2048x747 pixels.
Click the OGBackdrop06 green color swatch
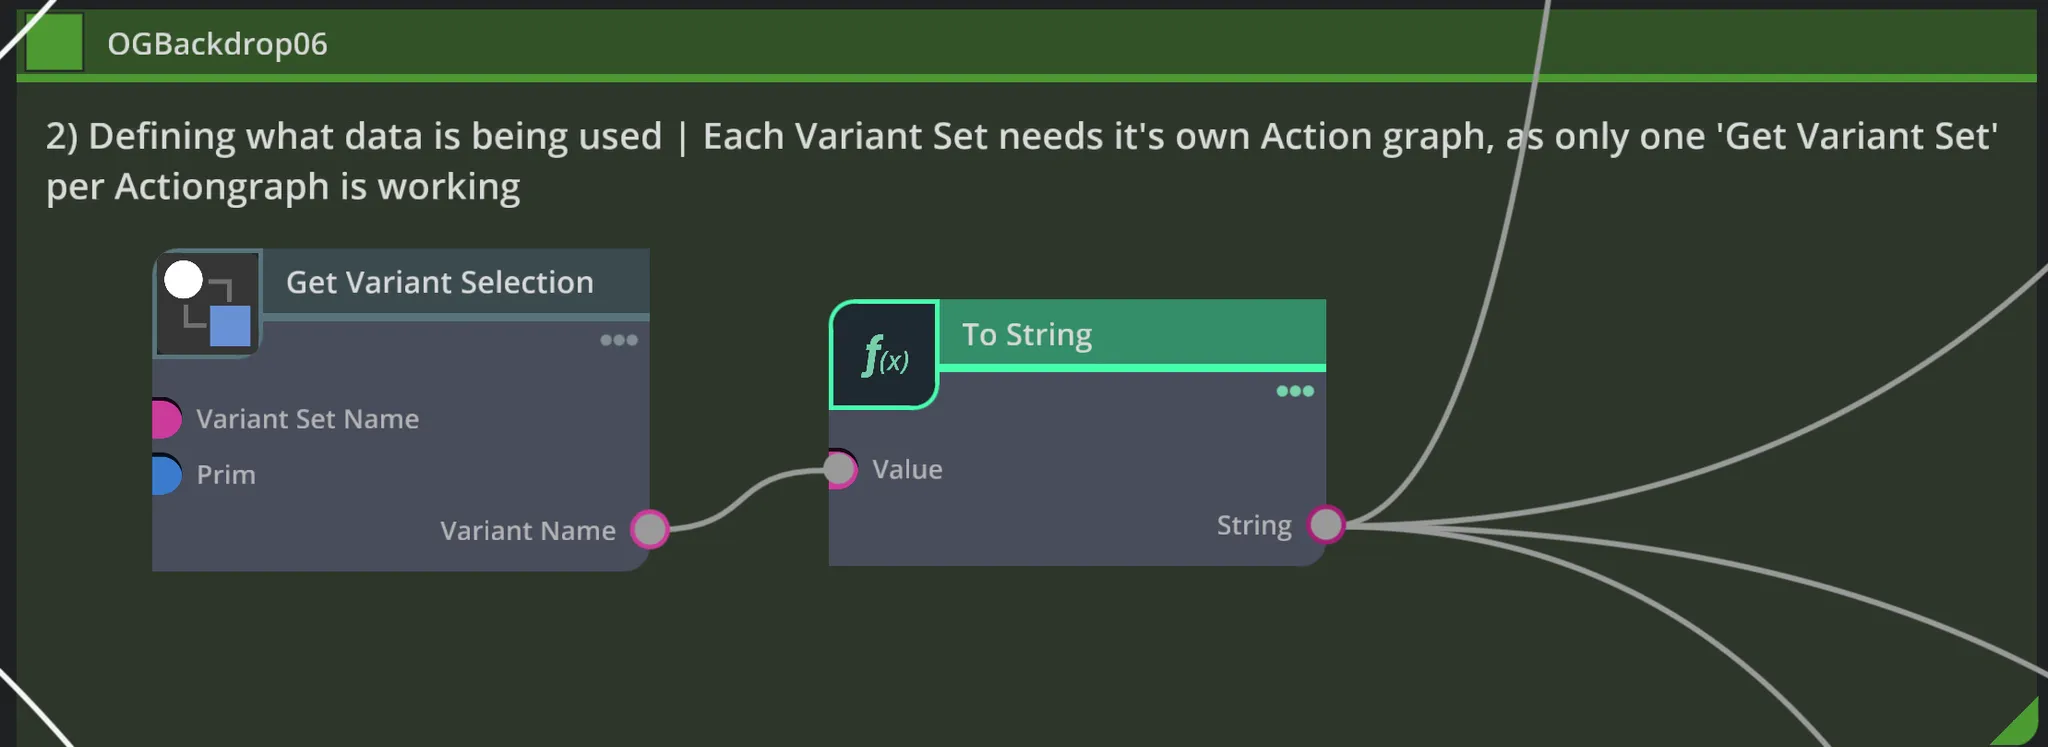point(54,43)
